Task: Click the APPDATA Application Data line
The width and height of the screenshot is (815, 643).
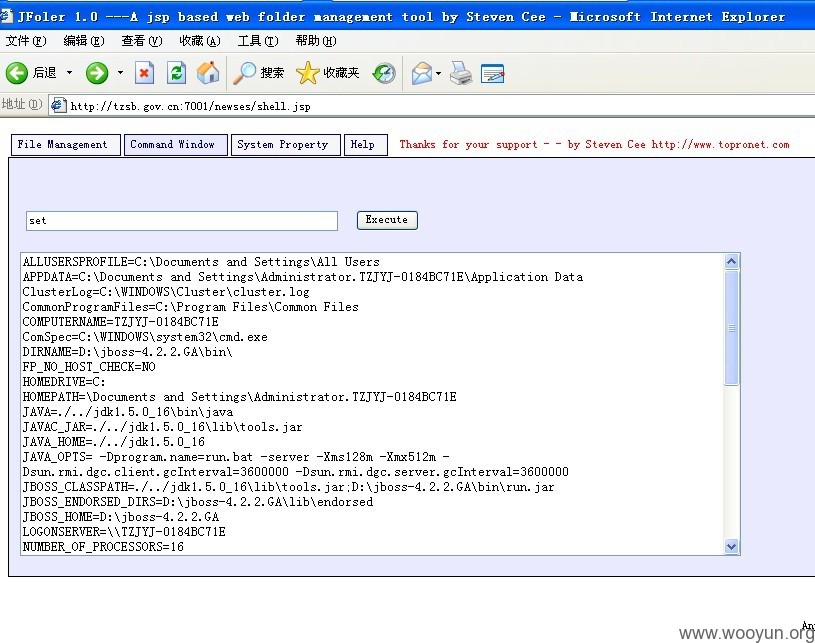Action: pos(303,277)
